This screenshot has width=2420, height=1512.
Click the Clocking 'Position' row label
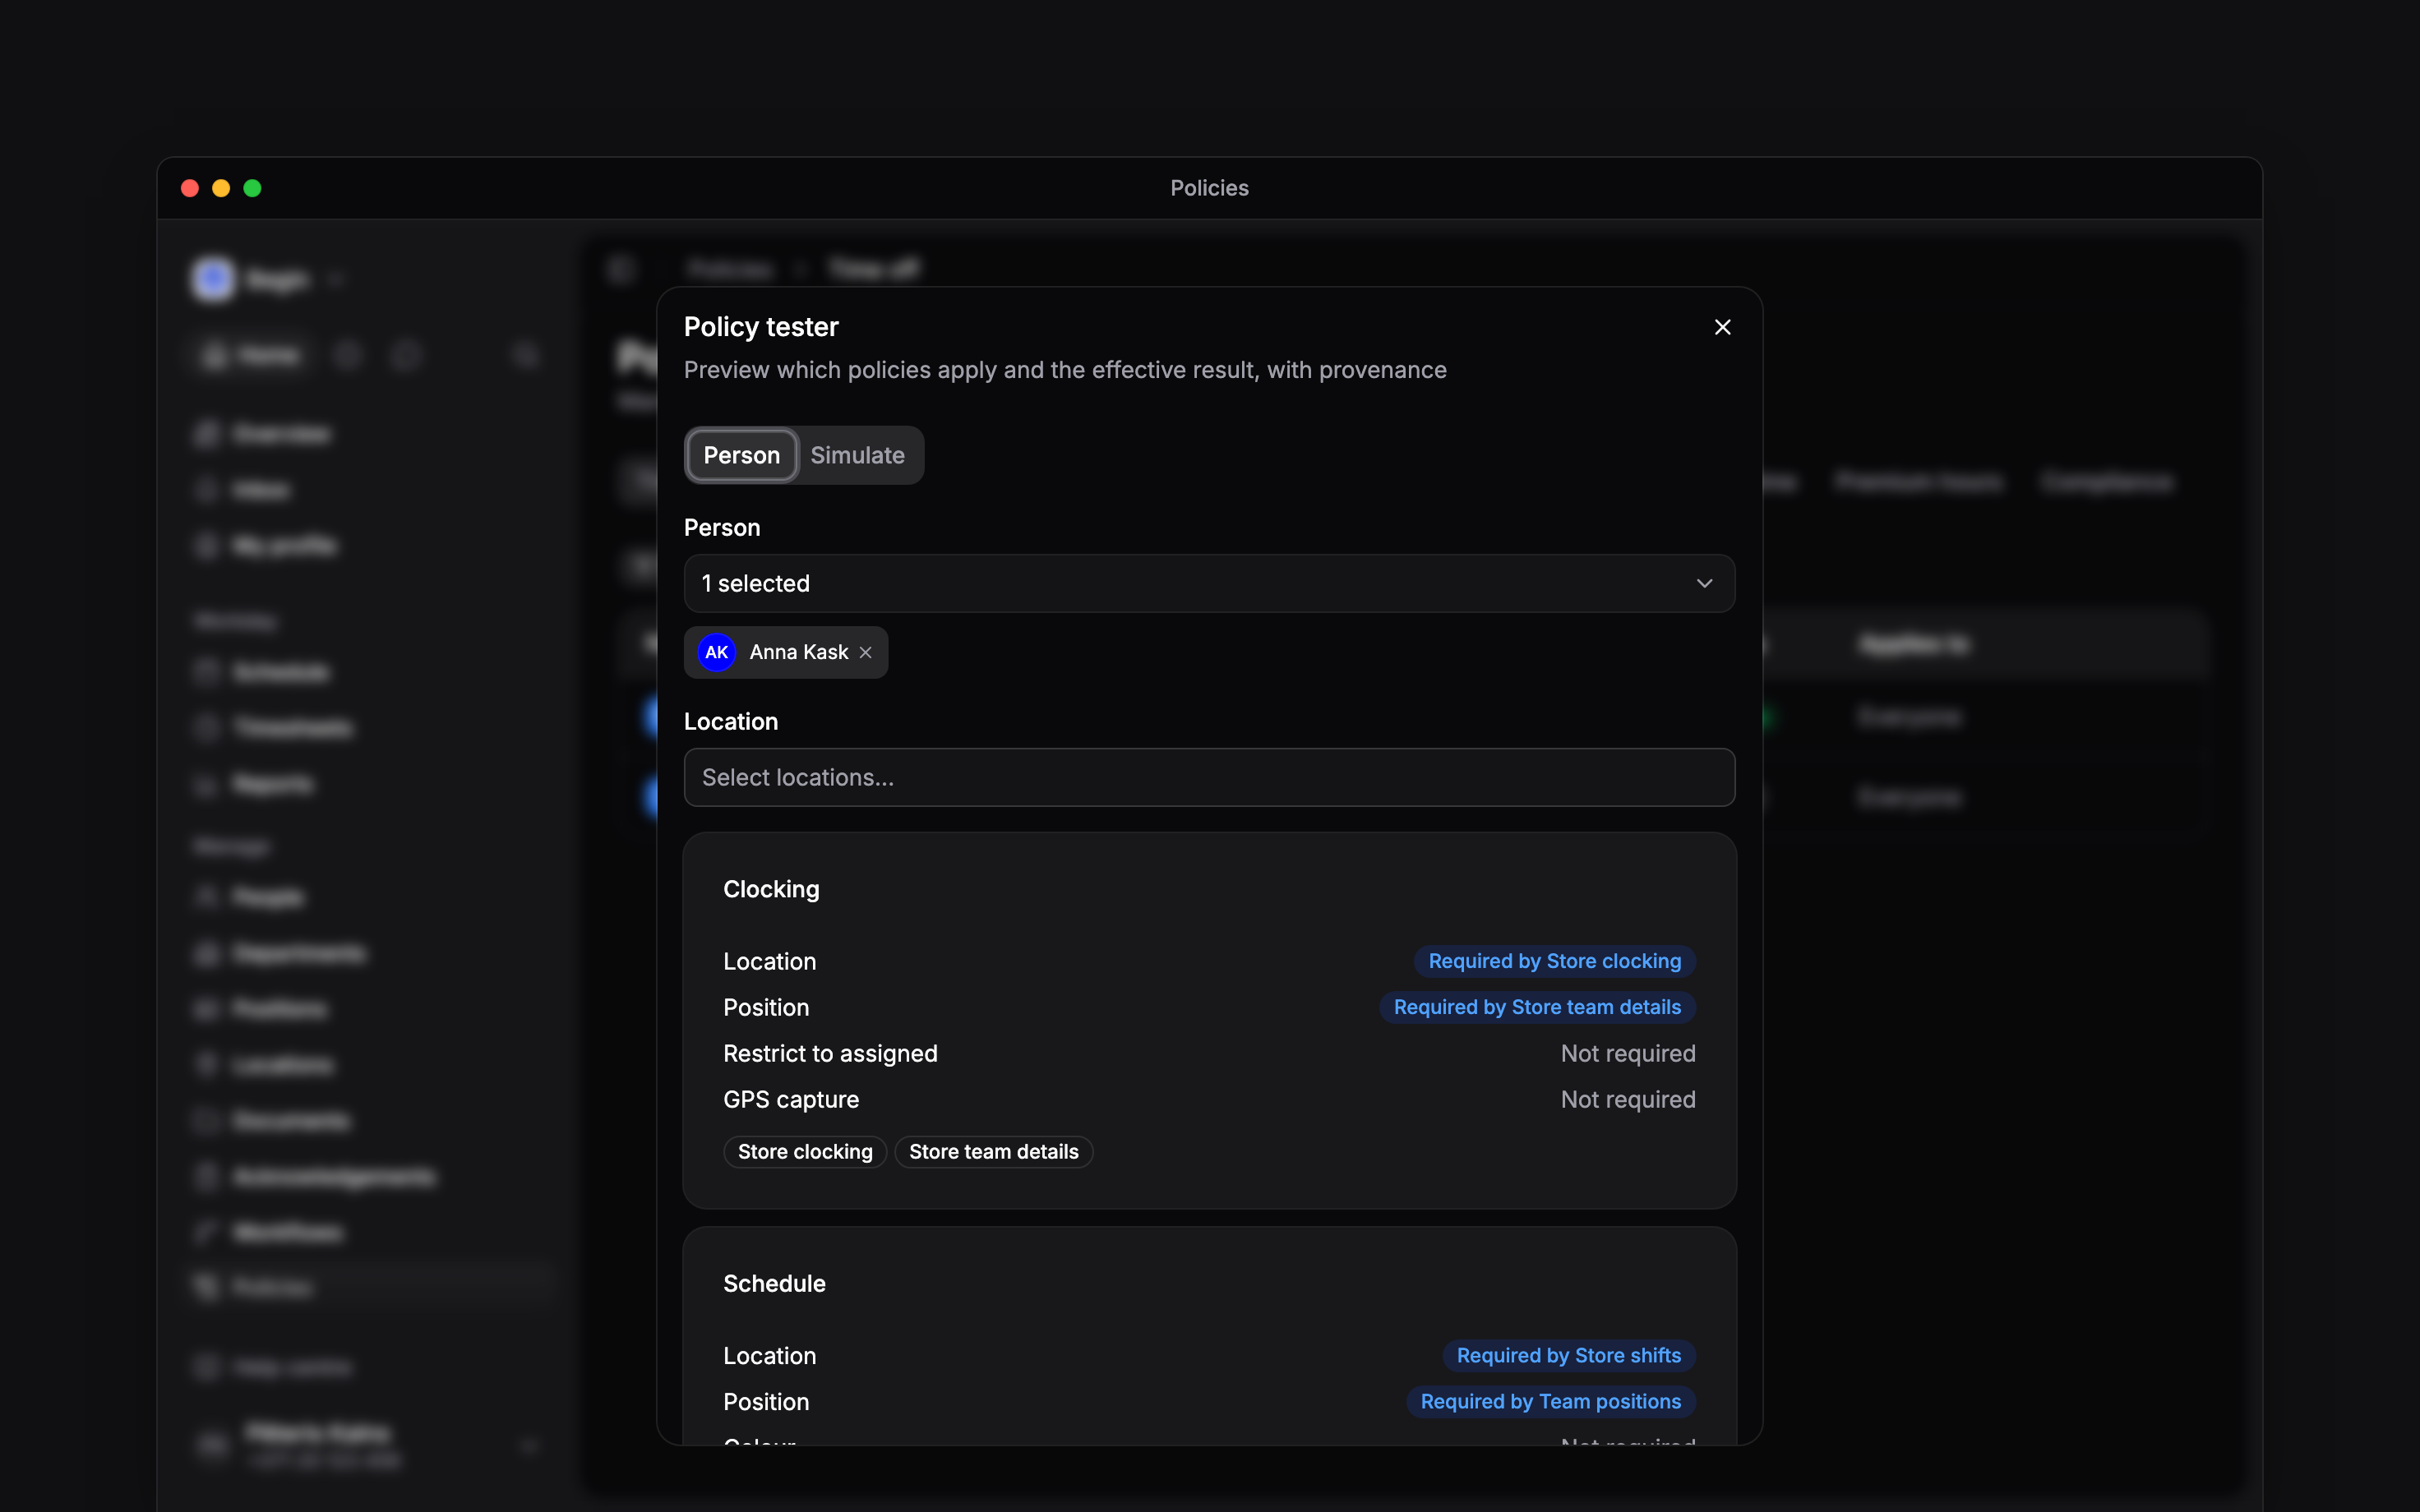pos(766,1007)
